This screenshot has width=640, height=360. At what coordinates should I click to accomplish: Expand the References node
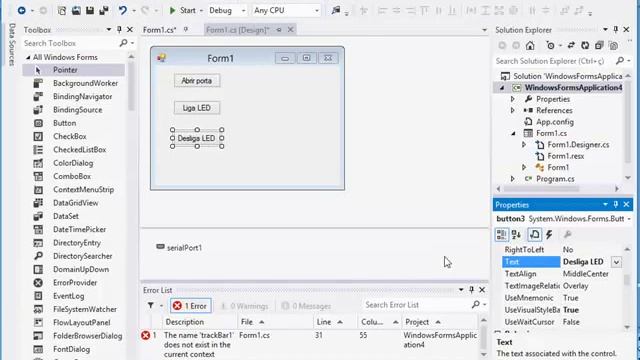point(513,111)
